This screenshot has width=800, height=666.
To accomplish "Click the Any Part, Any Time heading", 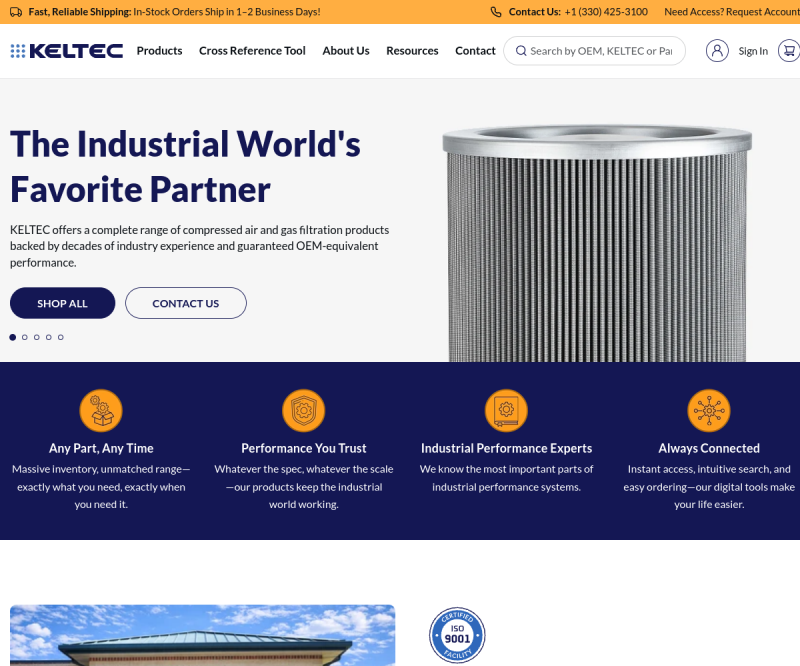I will click(x=101, y=448).
